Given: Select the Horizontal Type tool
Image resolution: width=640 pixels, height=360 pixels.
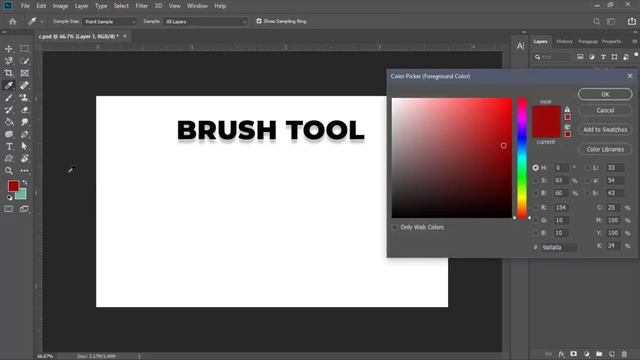Looking at the screenshot, I should point(9,146).
